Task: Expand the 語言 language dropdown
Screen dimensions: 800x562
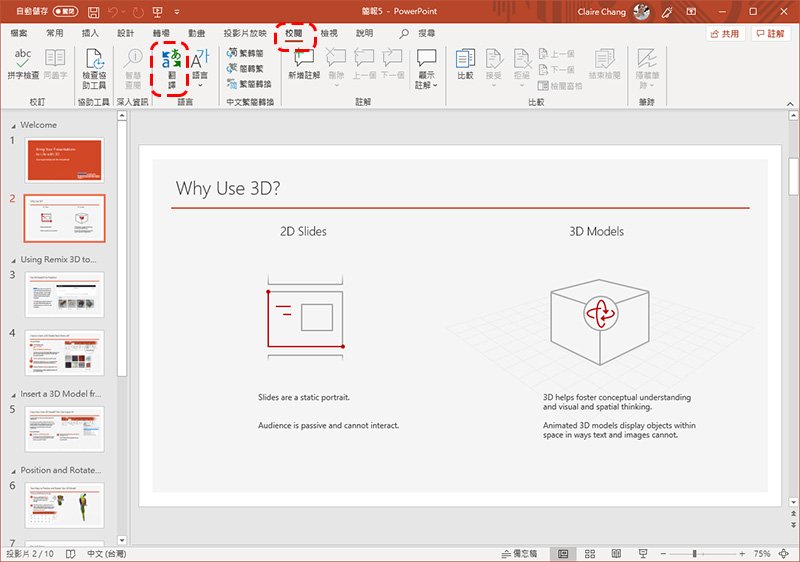Action: pyautogui.click(x=200, y=67)
